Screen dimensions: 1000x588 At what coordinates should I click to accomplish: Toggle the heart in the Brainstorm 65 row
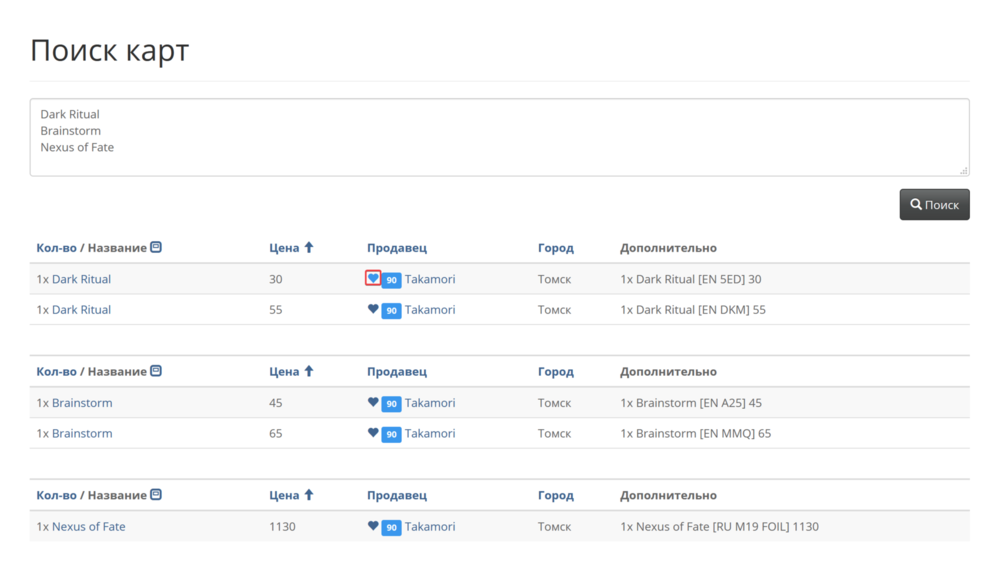coord(373,433)
